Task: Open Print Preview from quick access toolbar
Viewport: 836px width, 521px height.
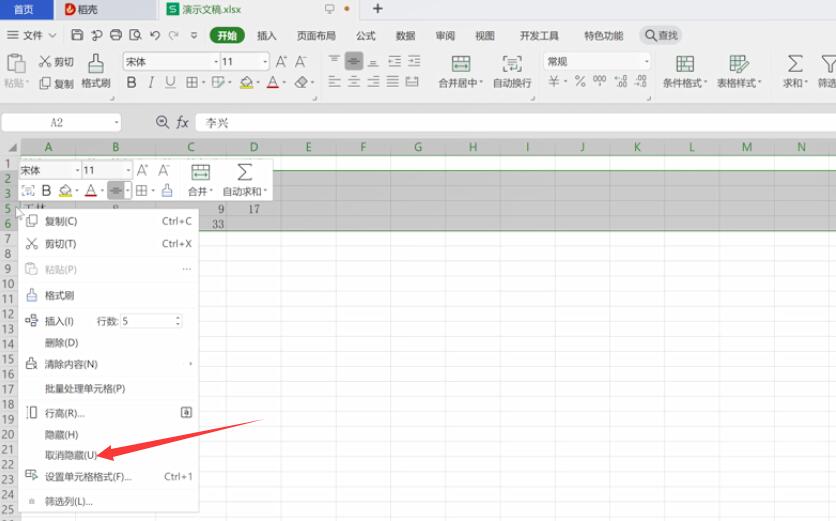Action: tap(135, 35)
